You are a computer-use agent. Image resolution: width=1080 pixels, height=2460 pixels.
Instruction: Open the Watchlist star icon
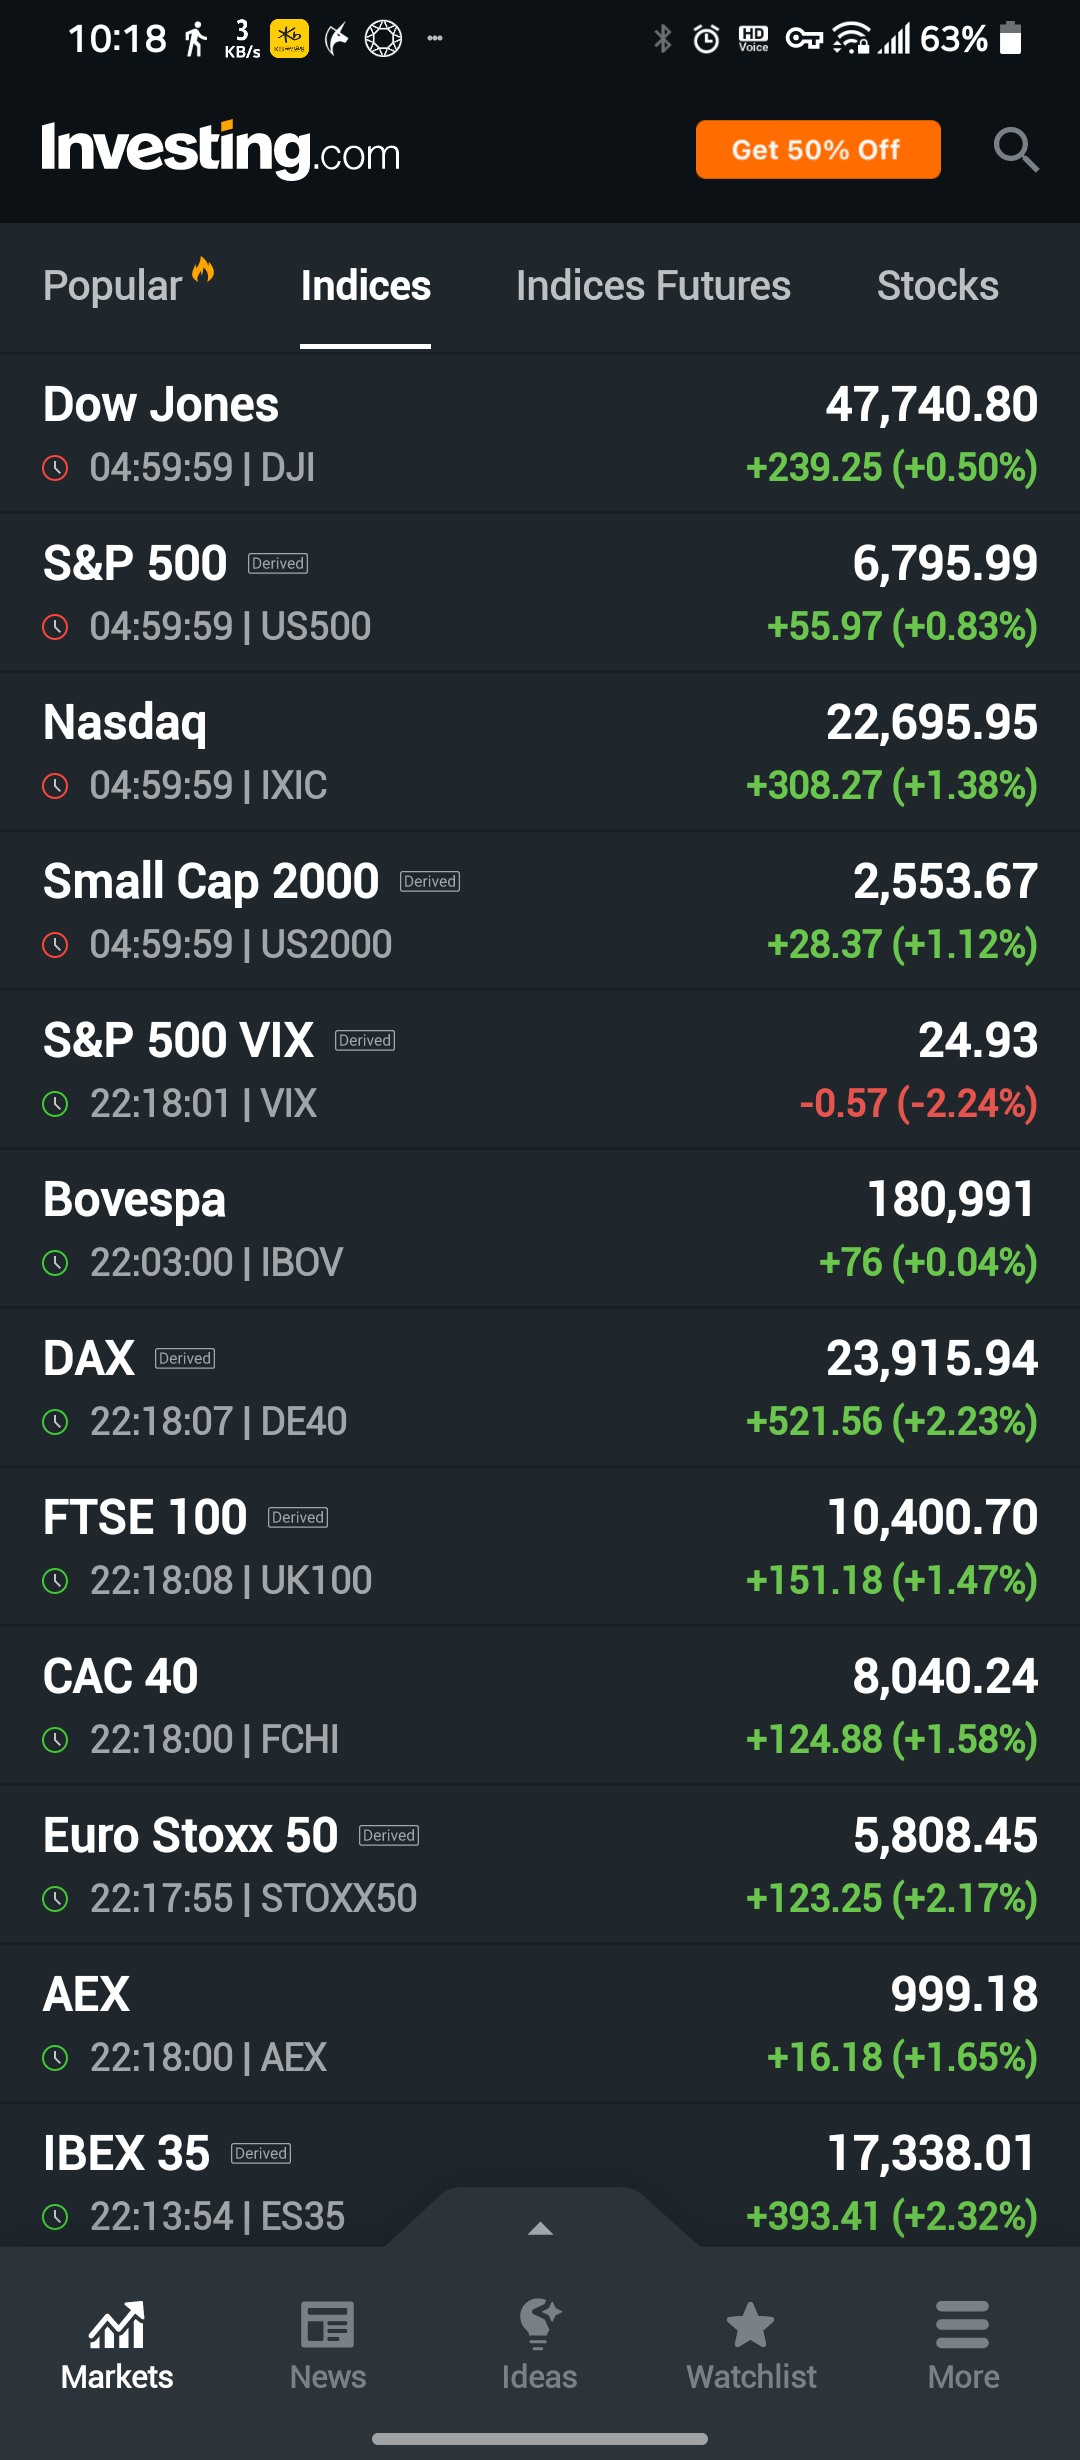751,2324
